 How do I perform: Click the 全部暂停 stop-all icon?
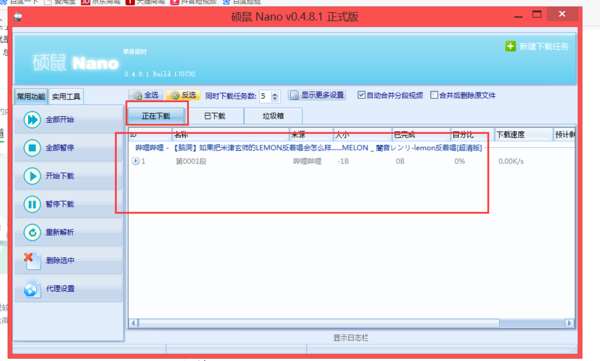tap(32, 148)
